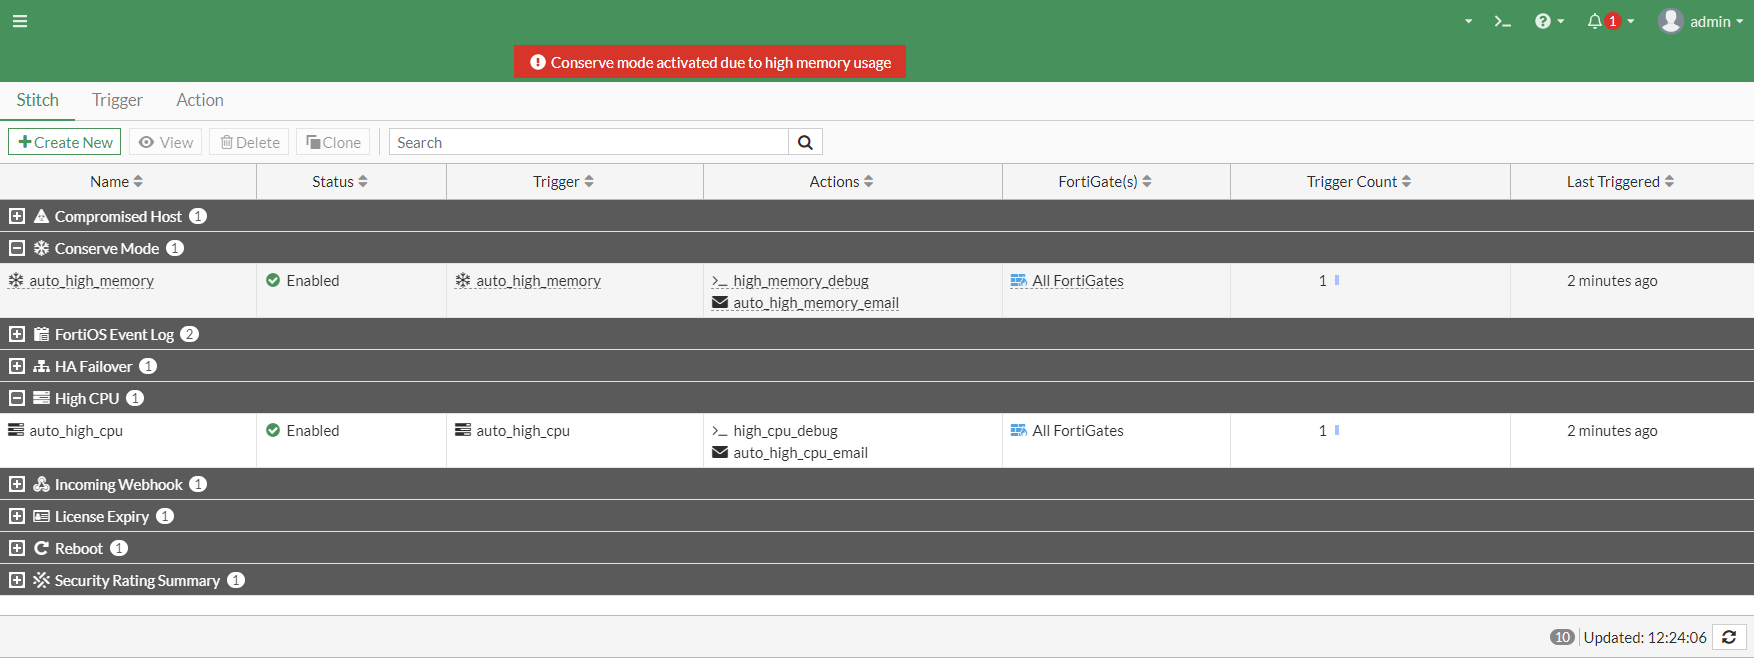
Task: Click the Delete button
Action: [x=250, y=142]
